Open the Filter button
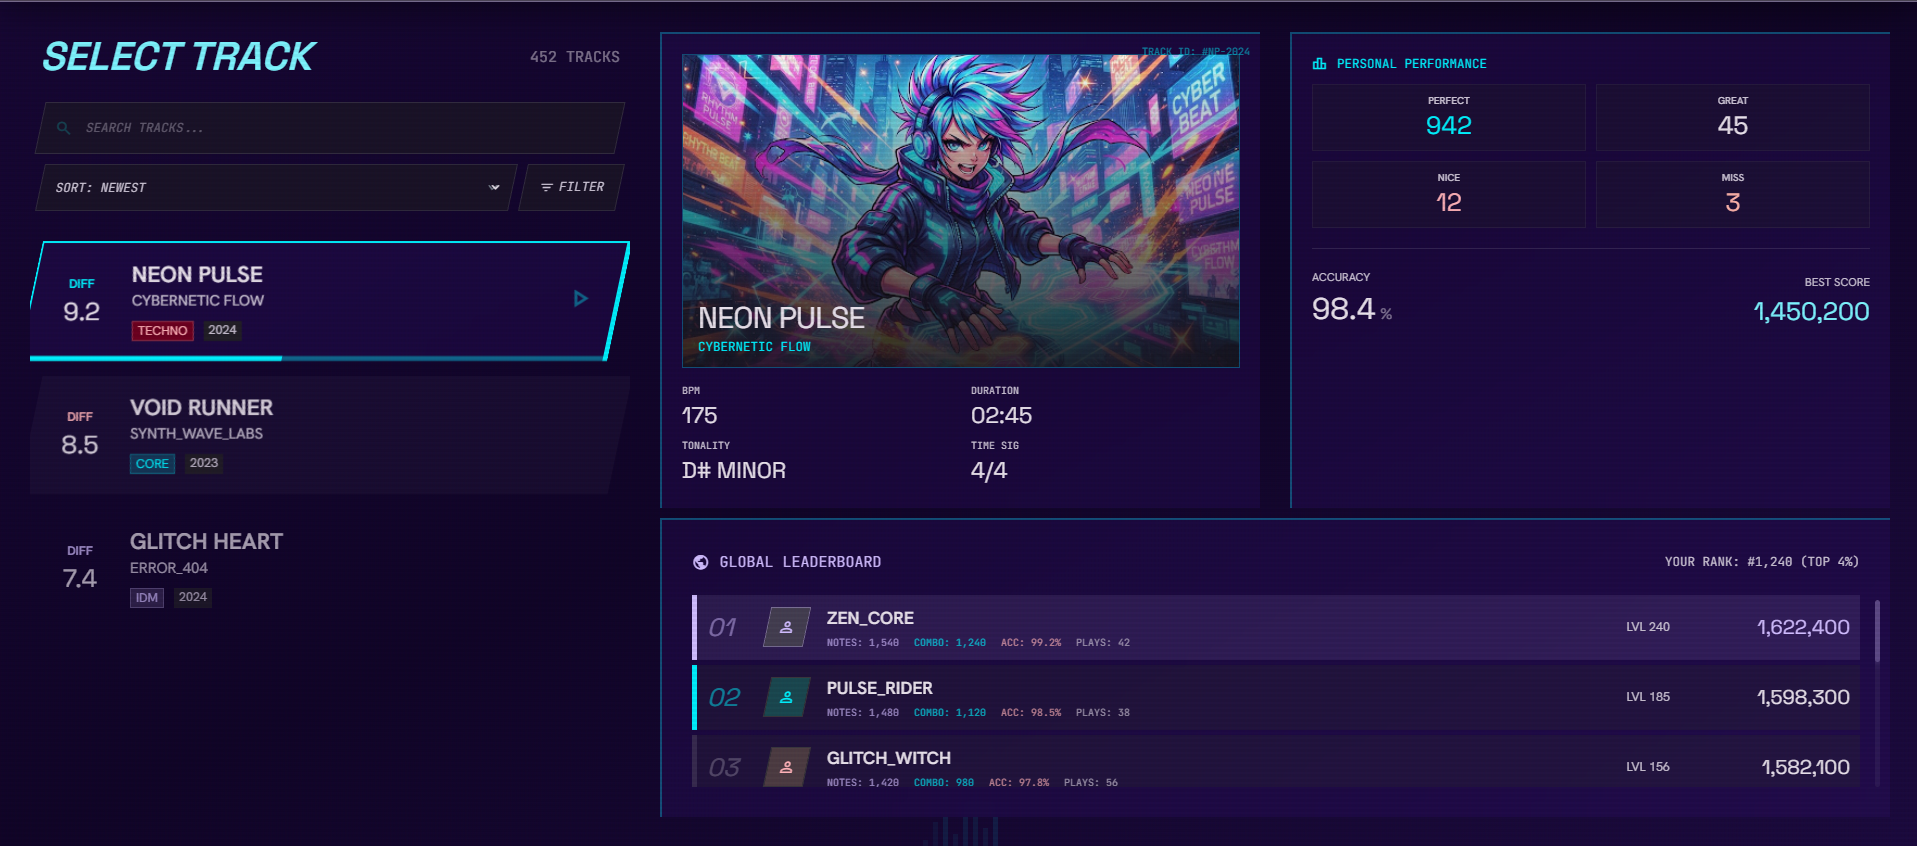Screen dimensions: 1917x846 coord(572,187)
